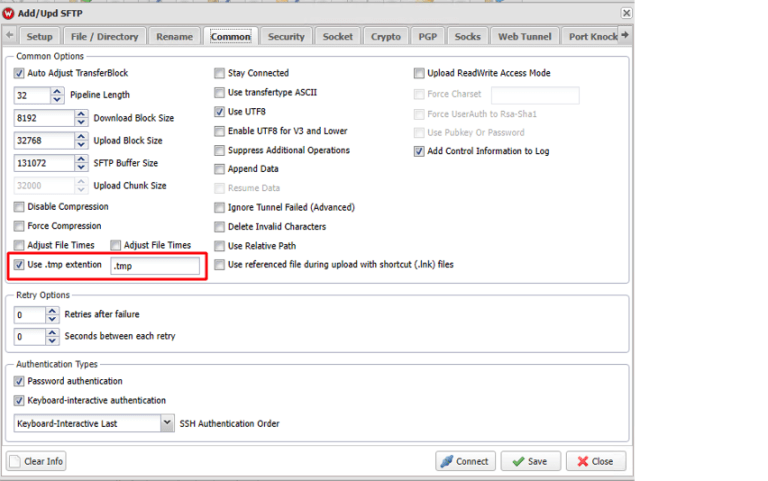Viewport: 768px width, 481px height.
Task: Enable UTF8 for V3 and Lower
Action: click(x=219, y=131)
